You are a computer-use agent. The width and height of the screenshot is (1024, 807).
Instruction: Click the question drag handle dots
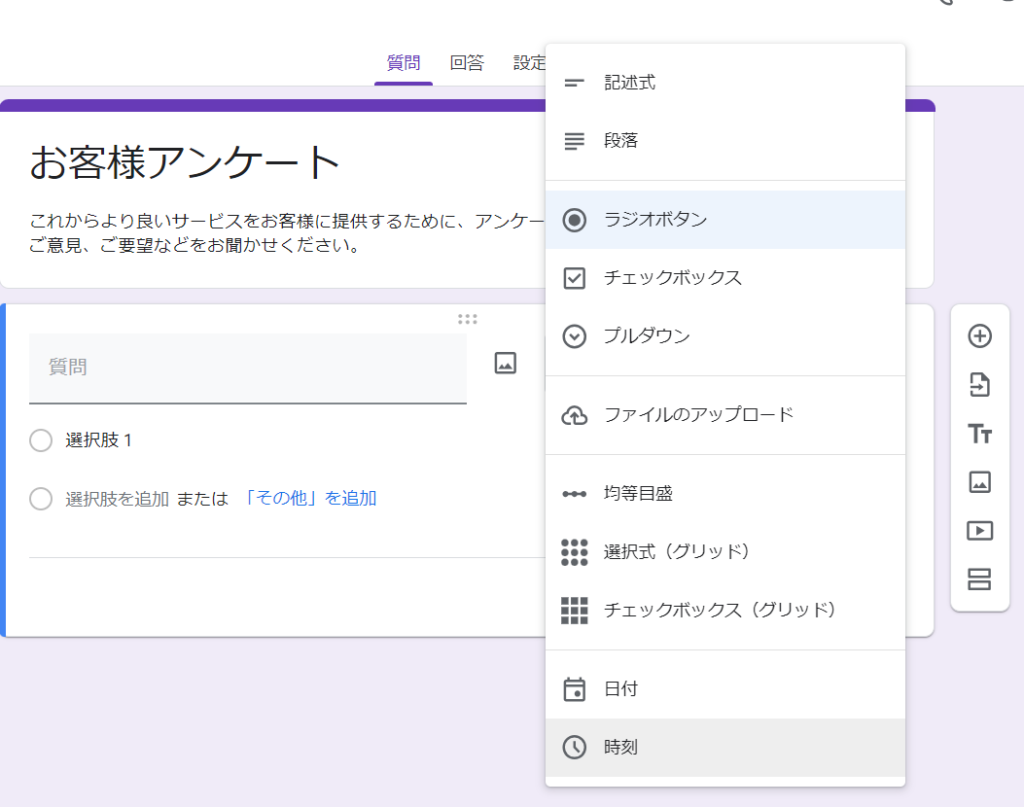point(468,319)
